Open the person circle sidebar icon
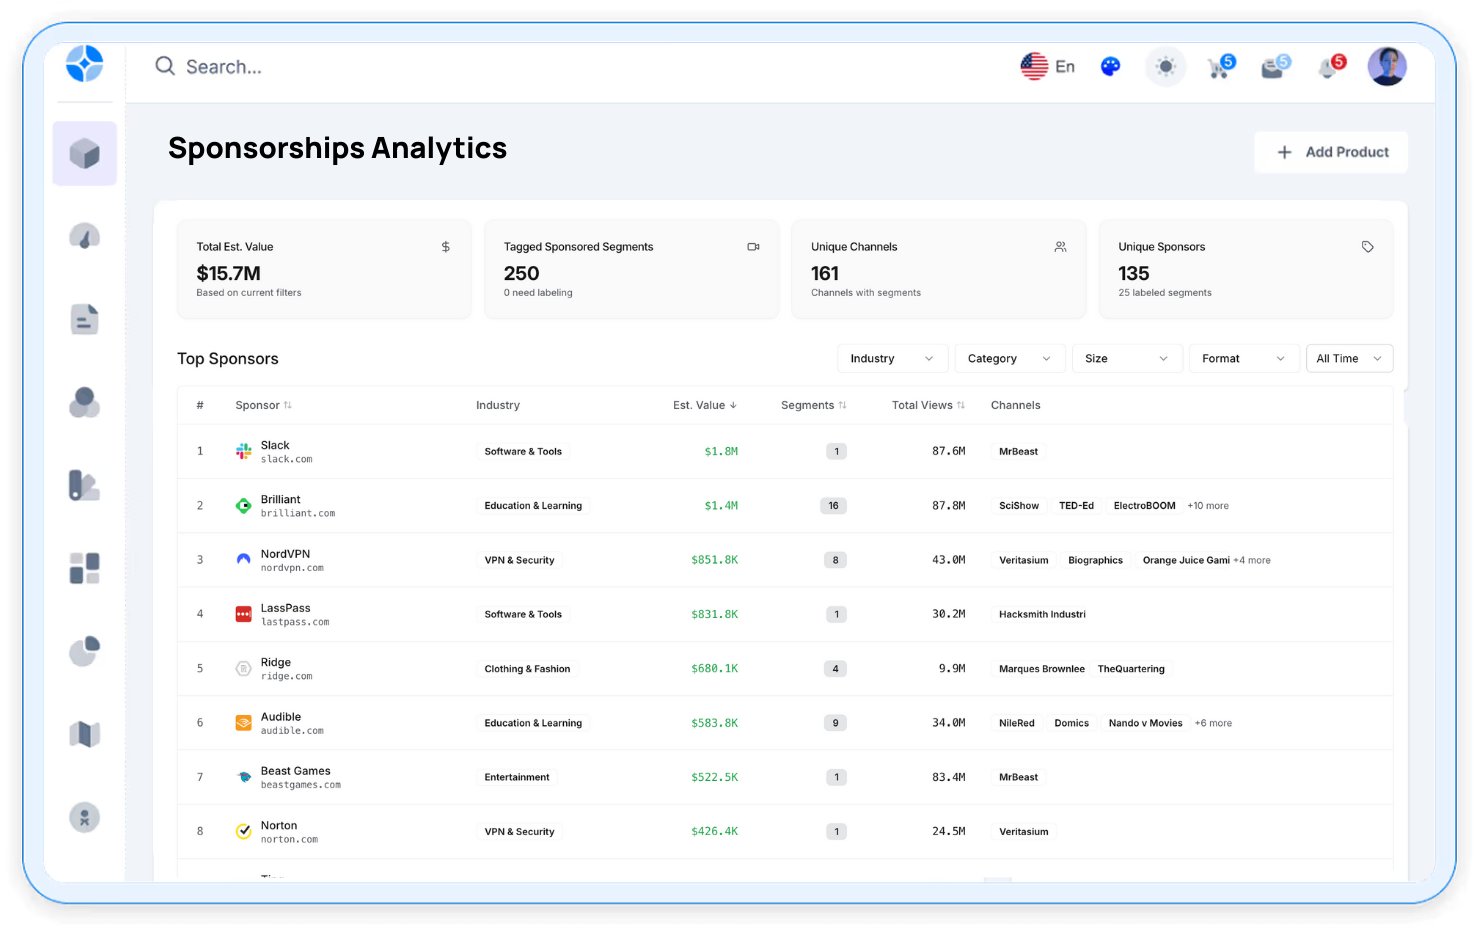Image resolution: width=1479 pixels, height=937 pixels. 85,817
